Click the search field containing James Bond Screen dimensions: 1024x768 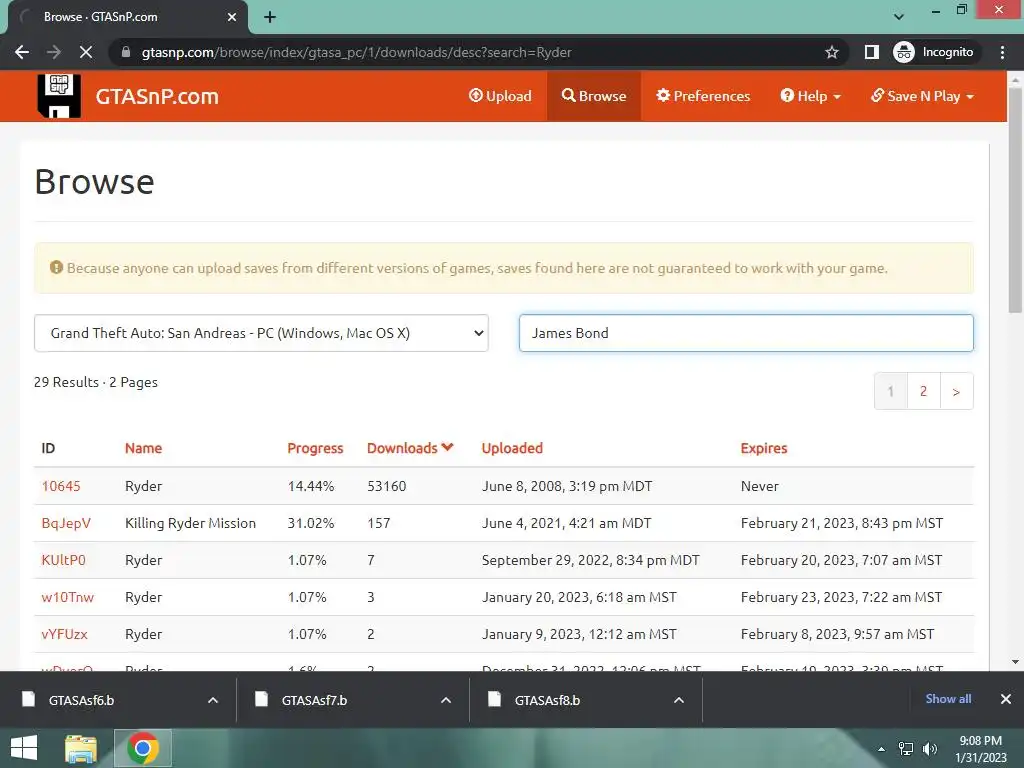[x=746, y=333]
